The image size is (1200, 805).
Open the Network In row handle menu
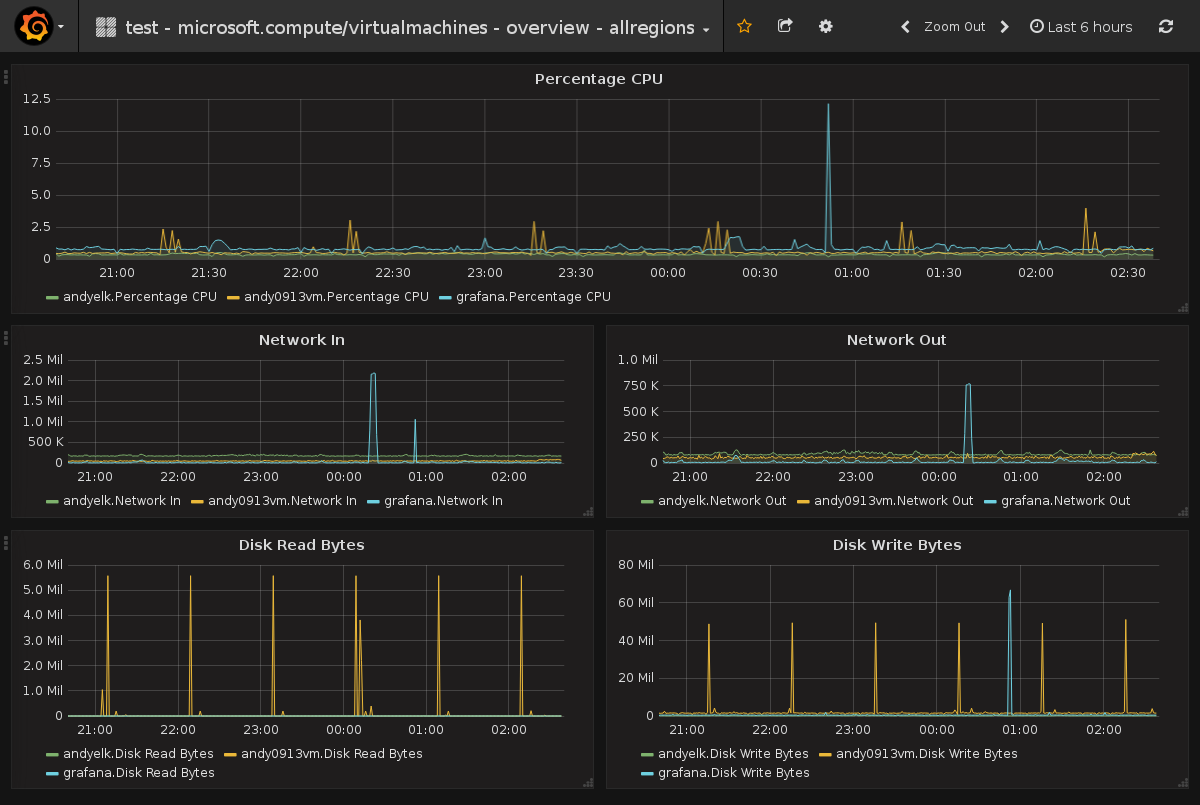pos(6,337)
